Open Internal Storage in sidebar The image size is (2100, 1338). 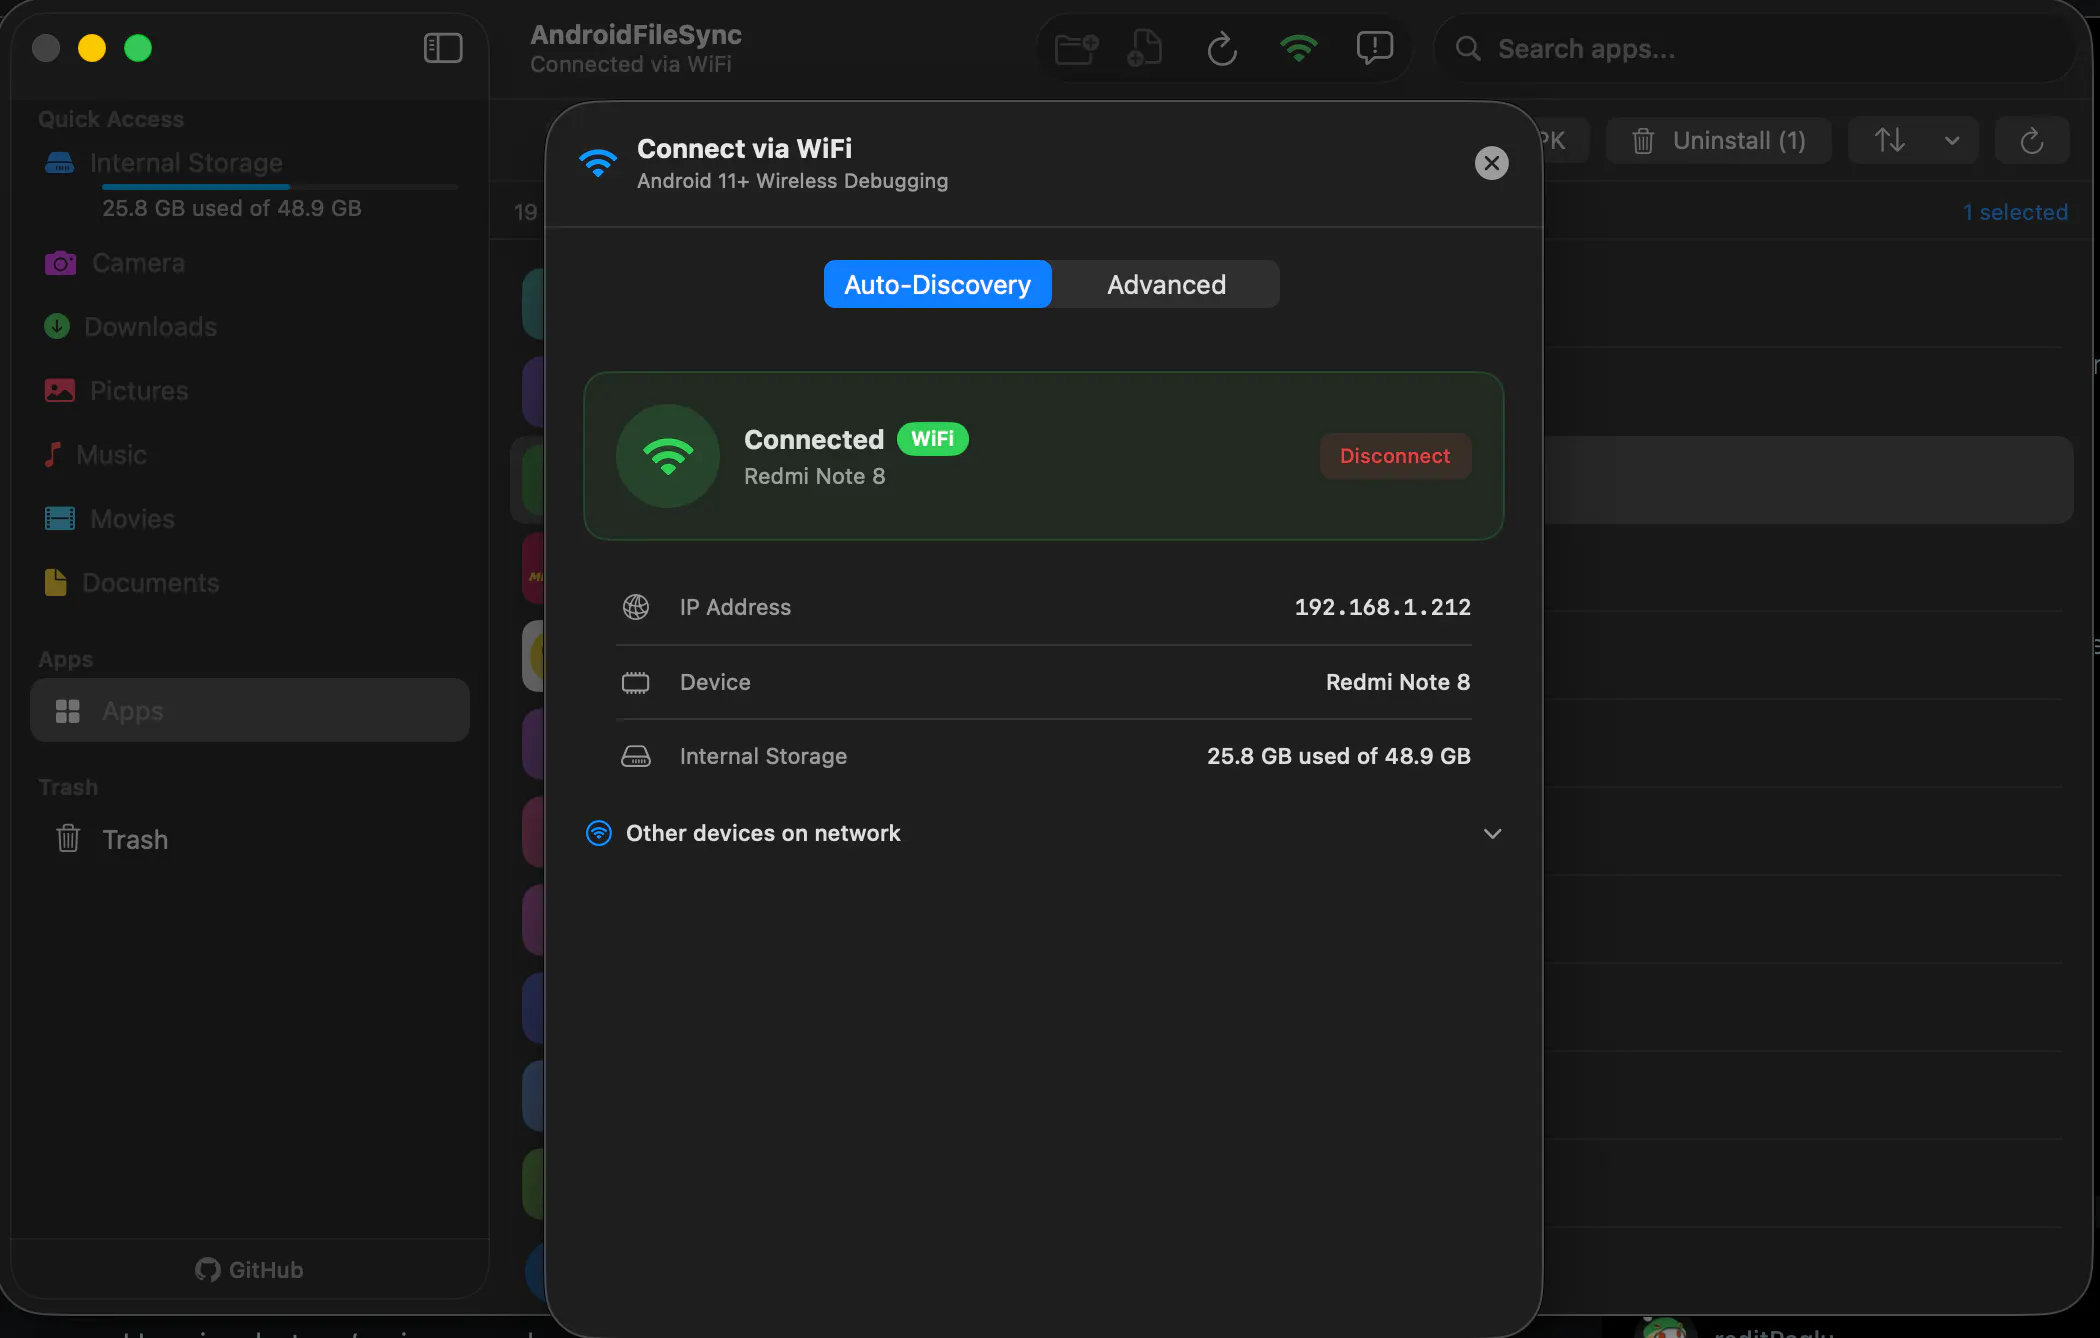tap(186, 163)
